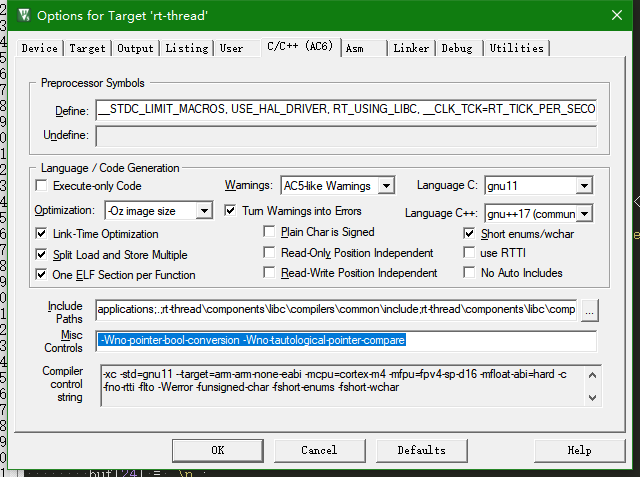The image size is (640, 477).
Task: Close the Options for Target dialog
Action: coord(617,16)
